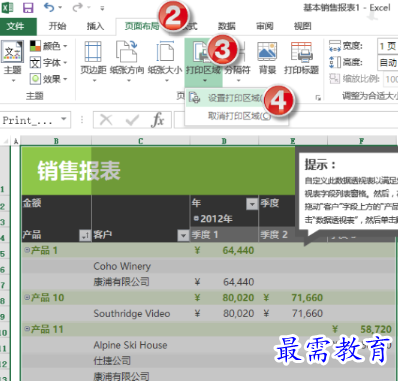Open the 分隔符 breaks dropdown arrow
This screenshot has width=398, height=381.
(238, 81)
